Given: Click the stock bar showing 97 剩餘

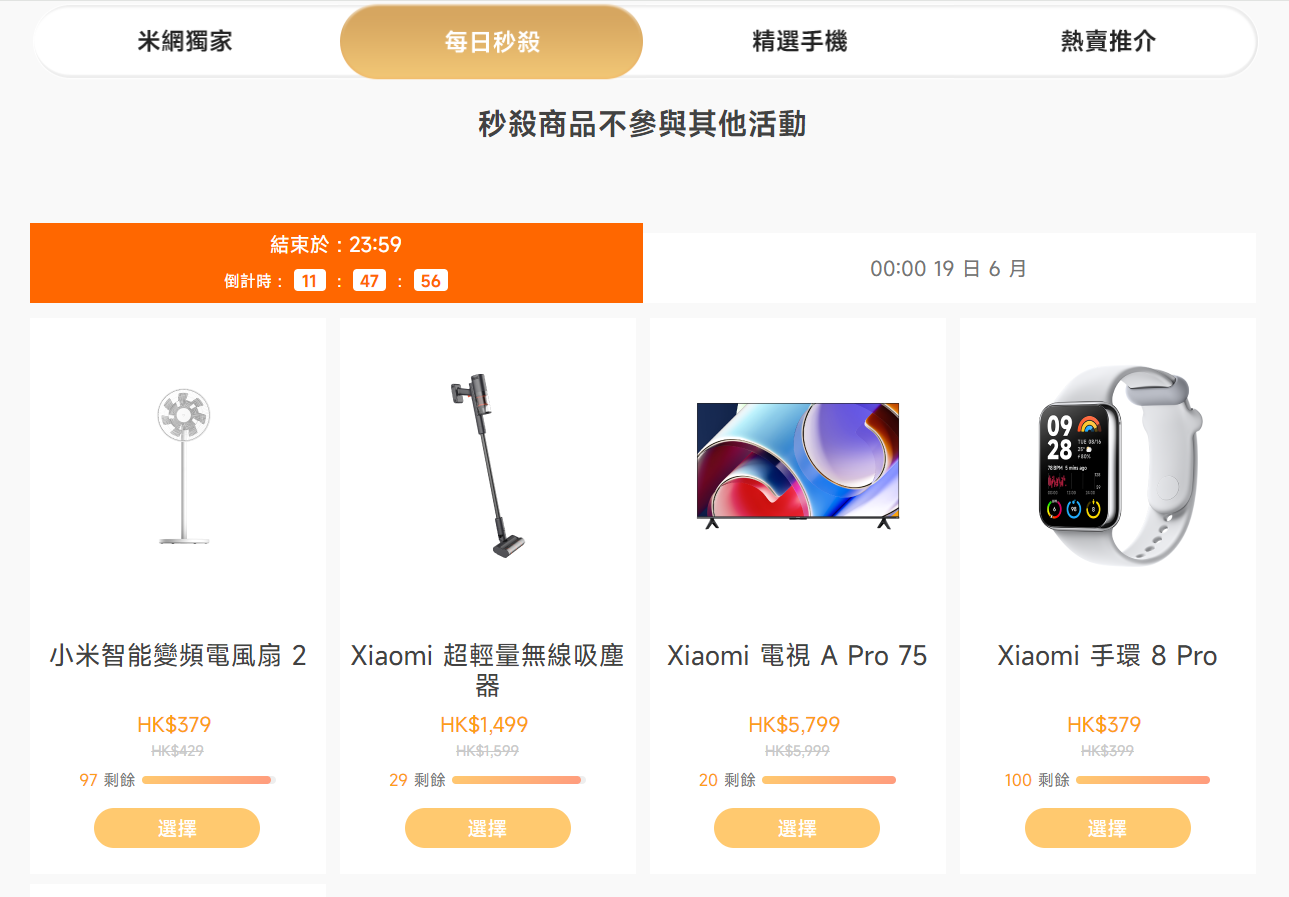Looking at the screenshot, I should pos(209,780).
